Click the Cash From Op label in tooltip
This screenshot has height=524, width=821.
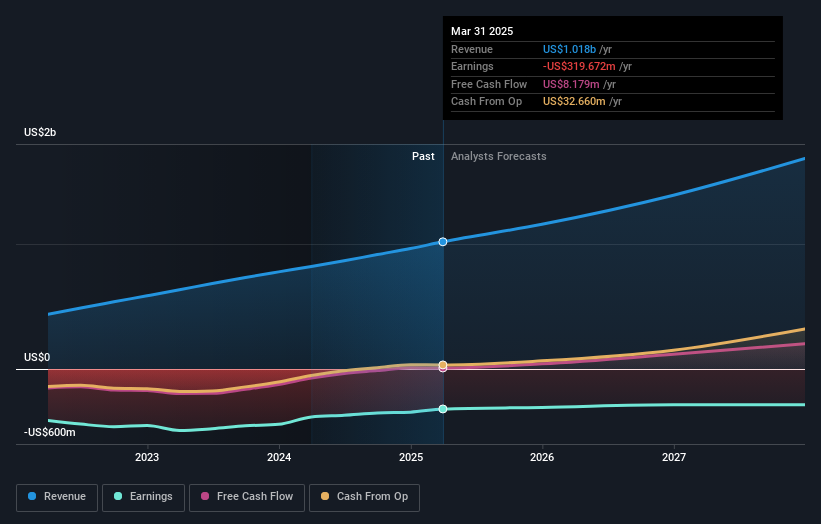(486, 102)
